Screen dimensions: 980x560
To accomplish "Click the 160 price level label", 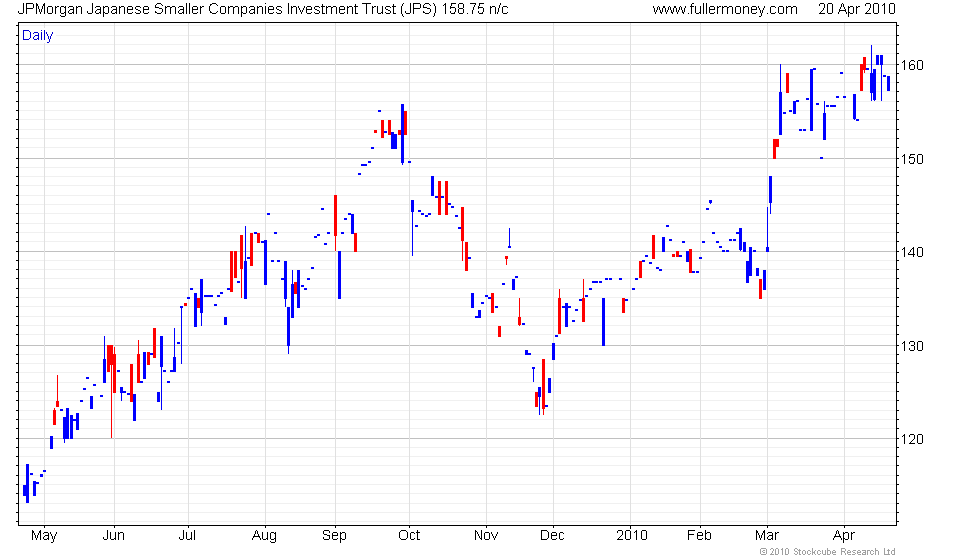I will (x=912, y=65).
